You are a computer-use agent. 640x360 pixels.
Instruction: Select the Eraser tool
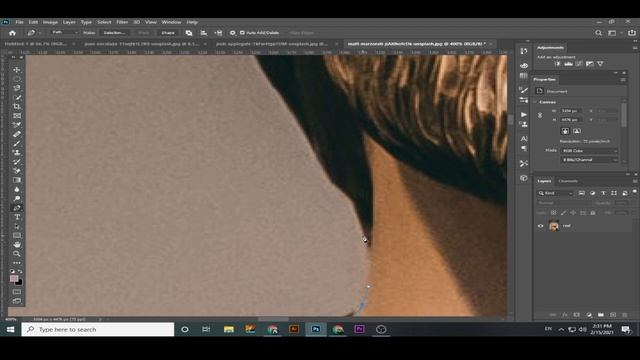pyautogui.click(x=17, y=171)
